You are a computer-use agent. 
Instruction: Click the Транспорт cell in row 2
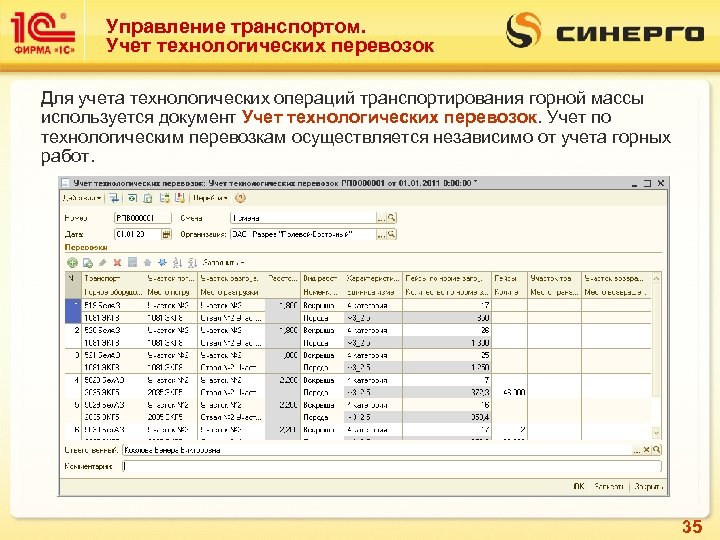click(x=113, y=330)
